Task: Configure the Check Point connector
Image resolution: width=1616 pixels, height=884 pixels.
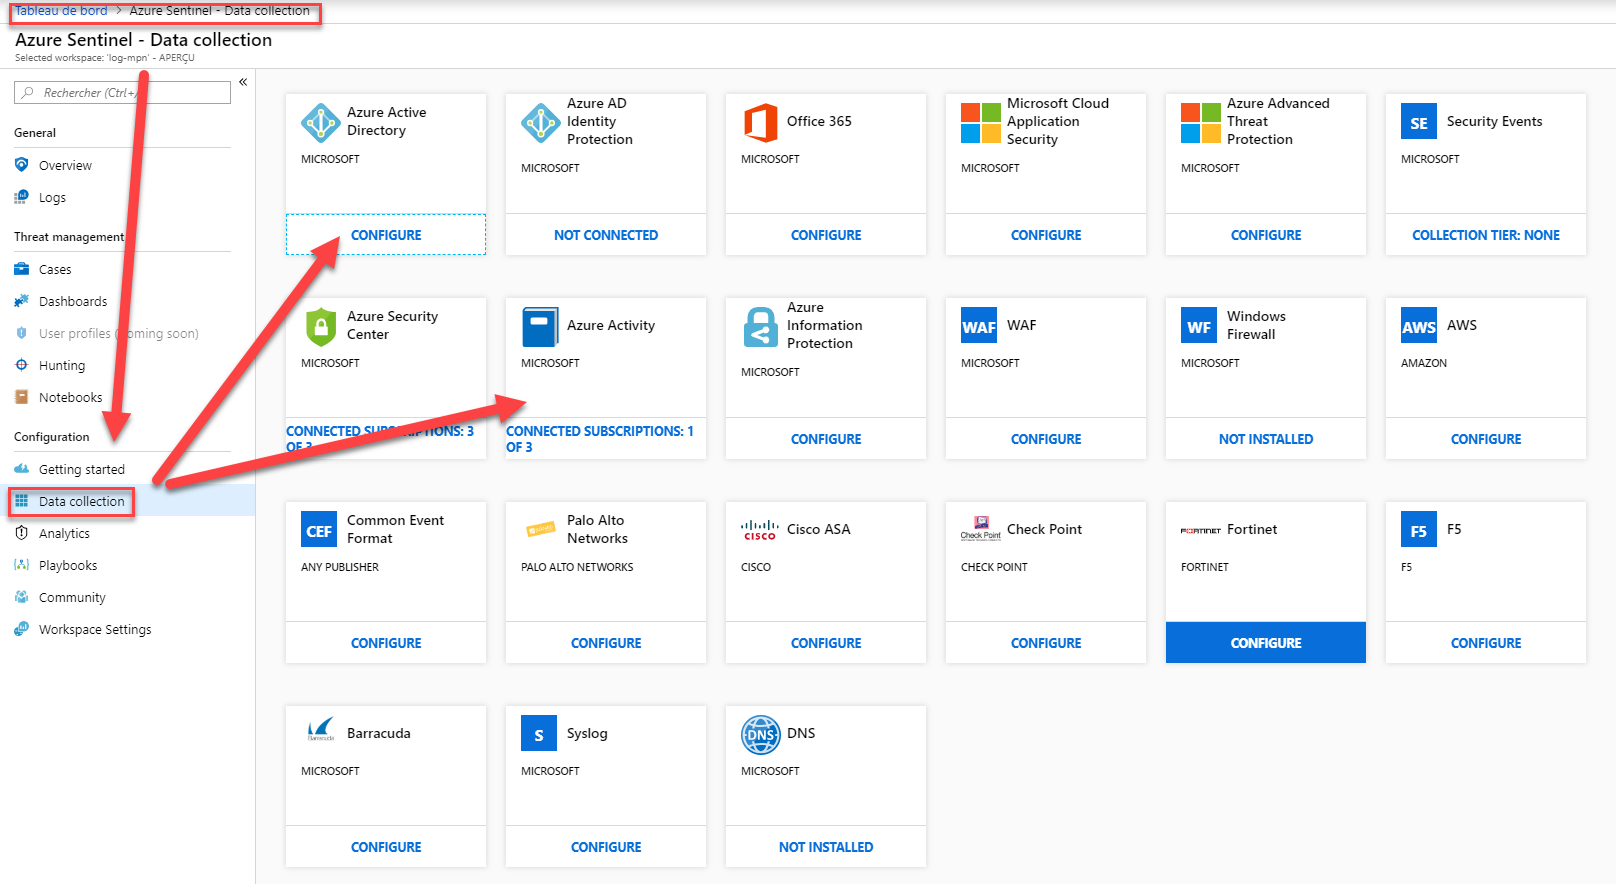Action: (1046, 643)
